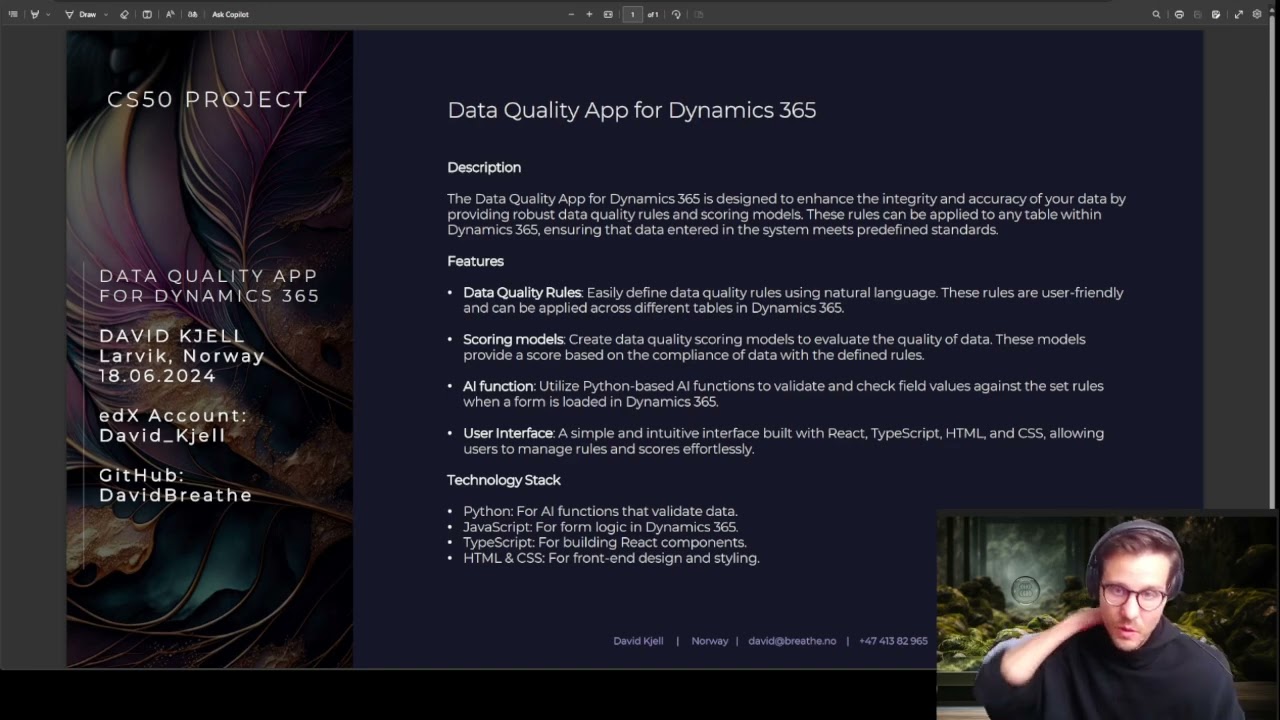Screen dimensions: 1280x720
Task: Click footer text David Kjell
Action: point(638,641)
